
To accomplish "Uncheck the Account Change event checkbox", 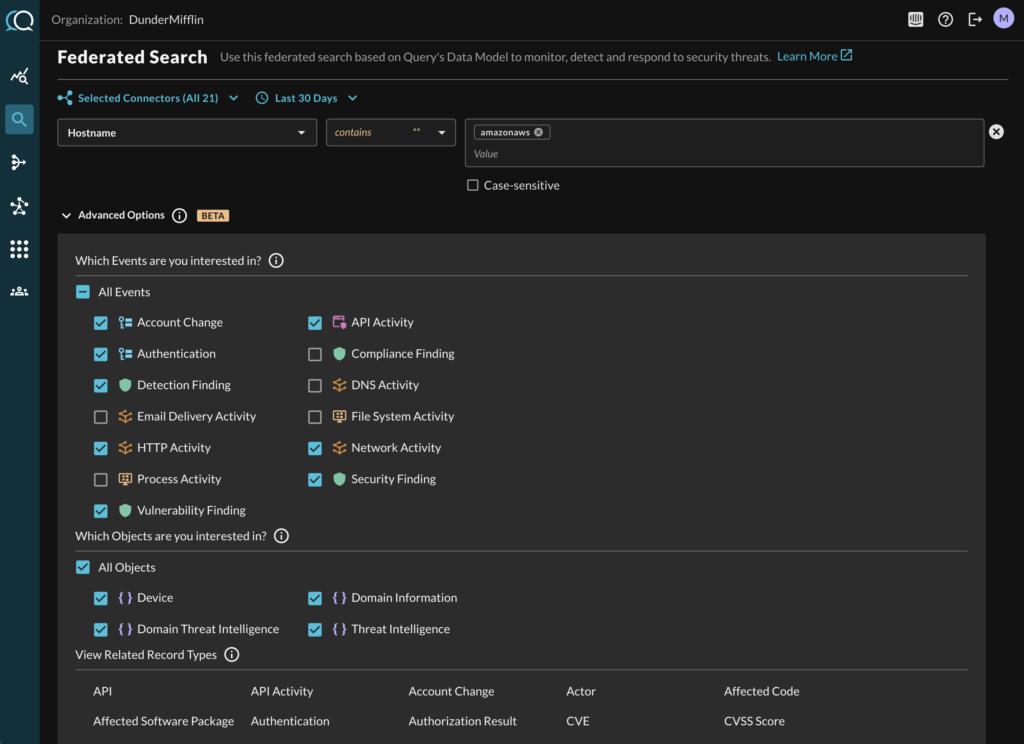I will (x=101, y=323).
